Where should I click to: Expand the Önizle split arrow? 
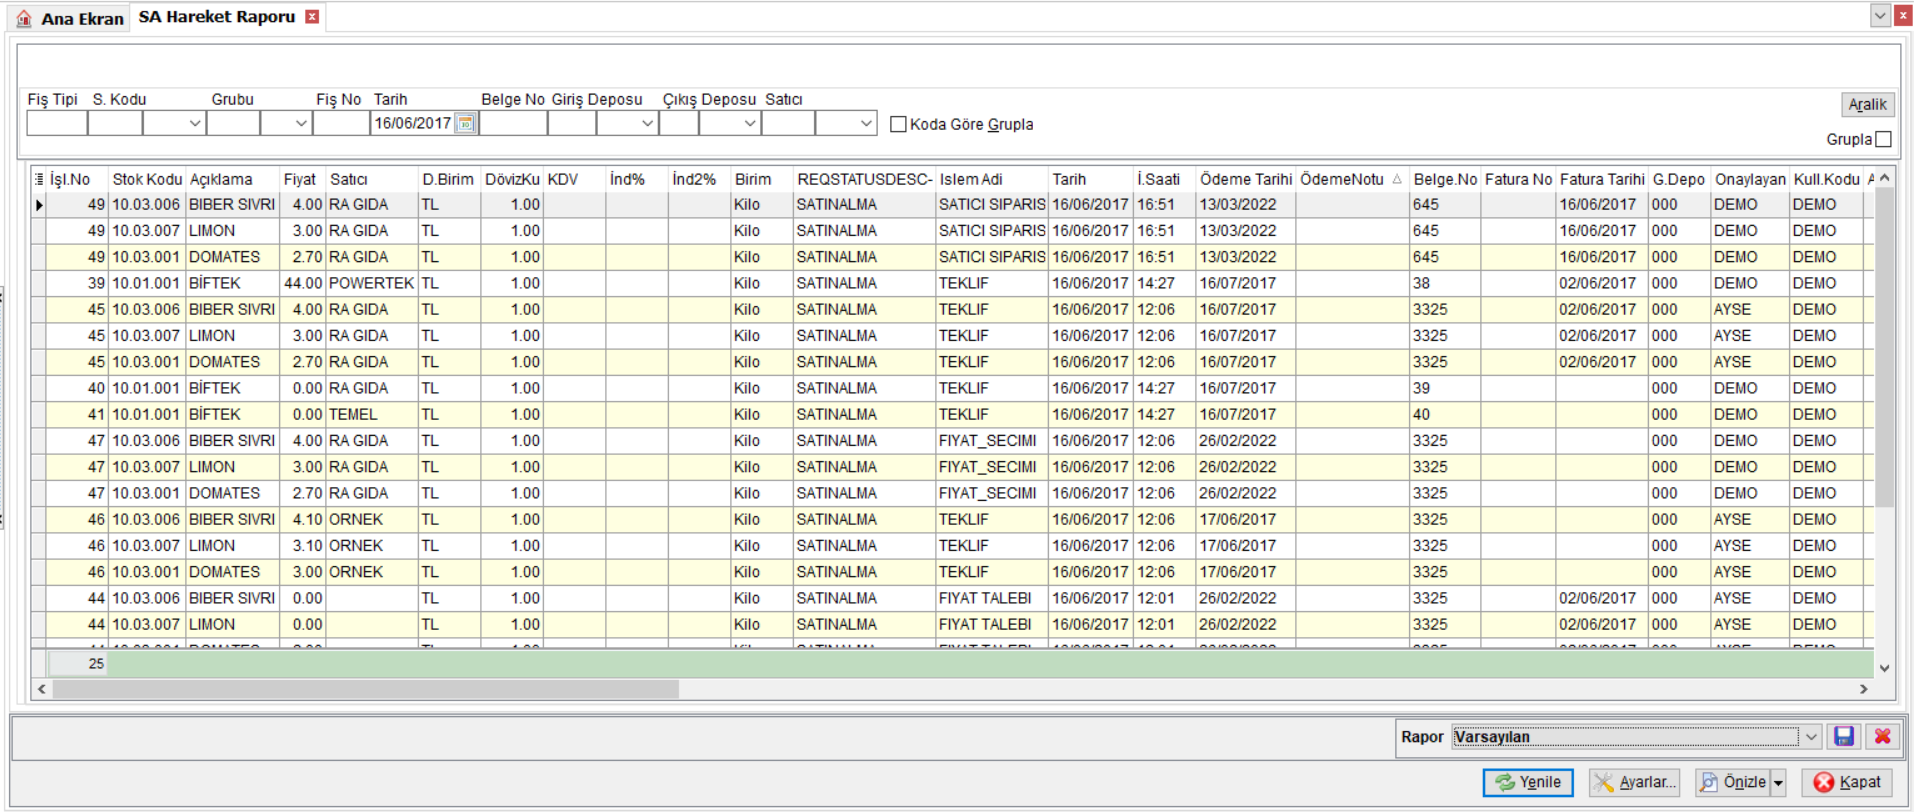[x=1778, y=783]
